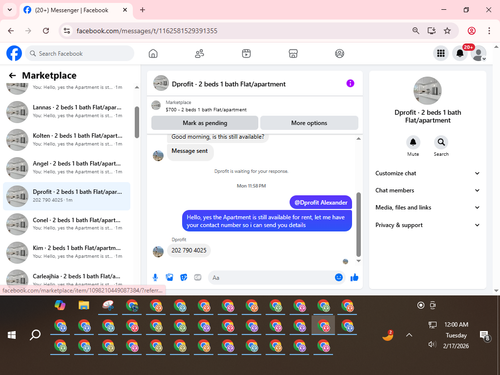Send a thumbs-up like

(354, 277)
